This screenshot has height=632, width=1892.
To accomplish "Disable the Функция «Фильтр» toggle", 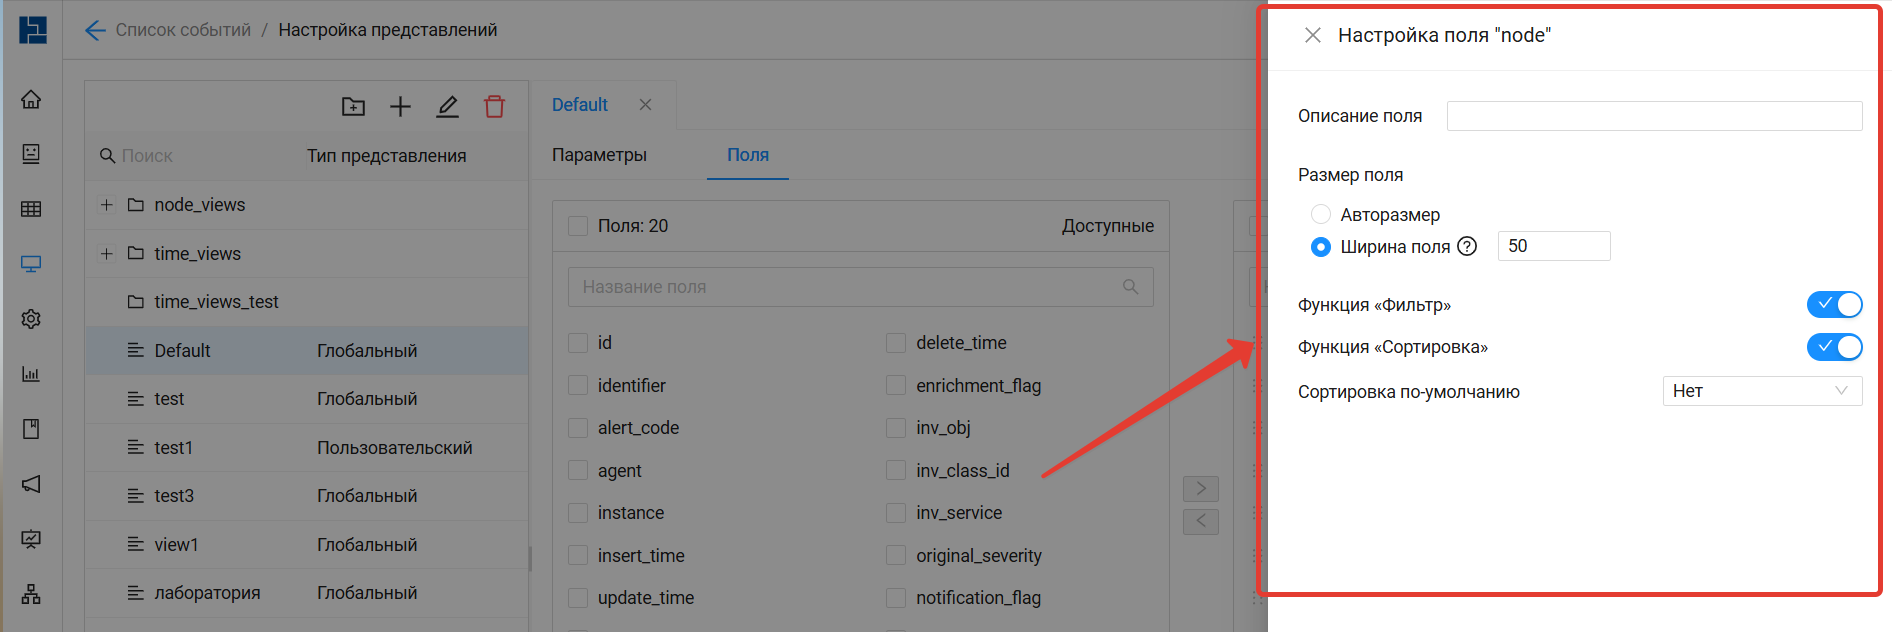I will pyautogui.click(x=1834, y=304).
